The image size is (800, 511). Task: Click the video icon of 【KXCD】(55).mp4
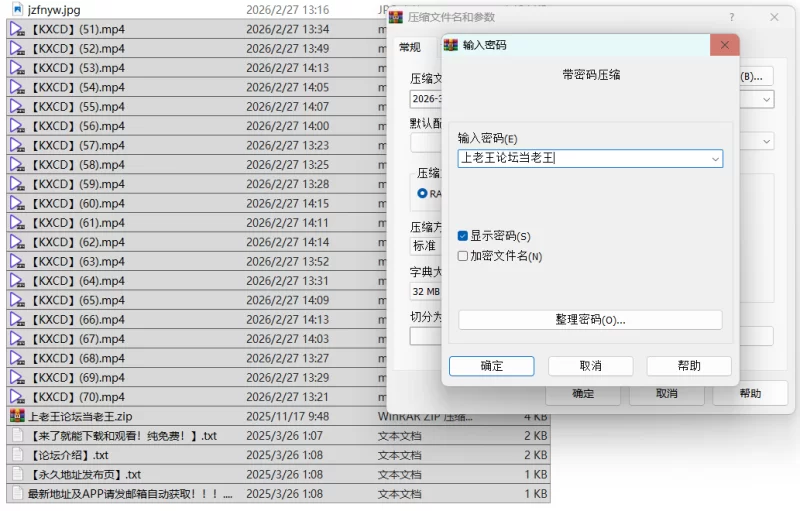coord(17,107)
